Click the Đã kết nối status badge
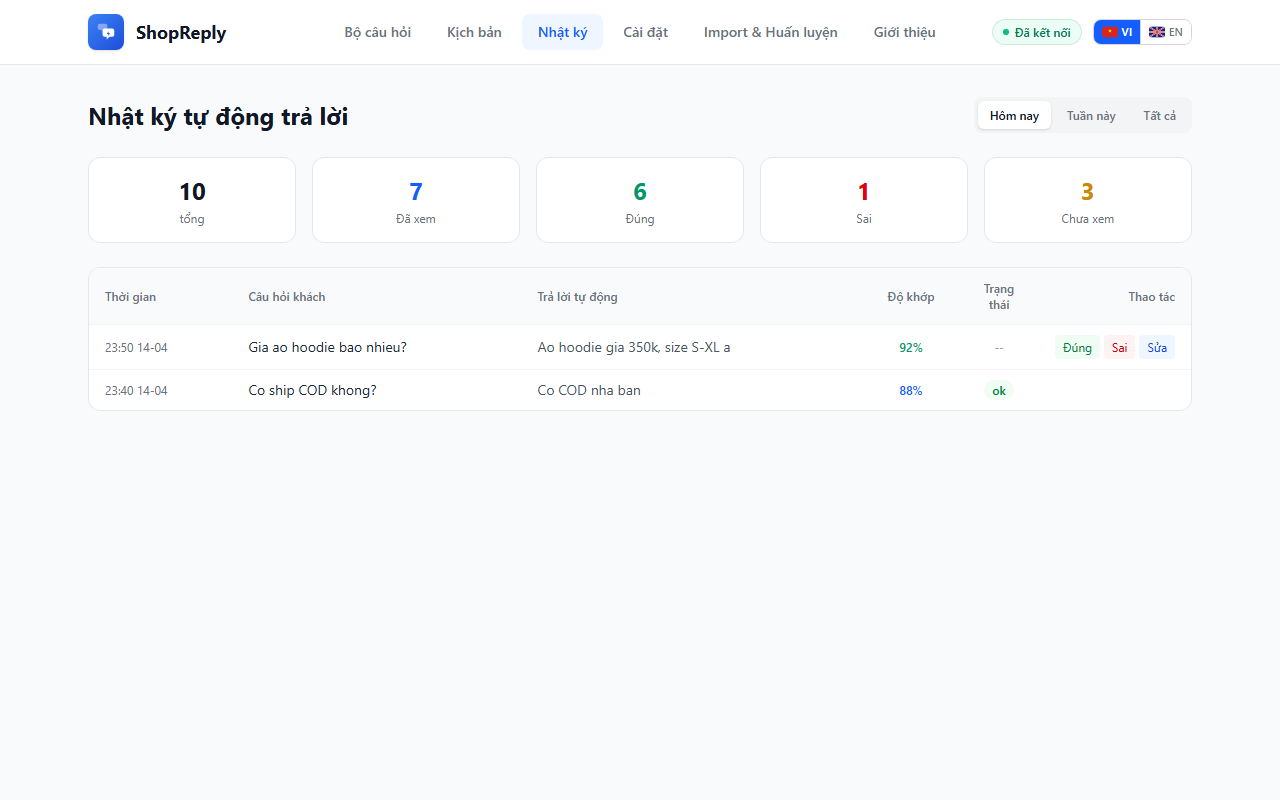 pyautogui.click(x=1036, y=31)
